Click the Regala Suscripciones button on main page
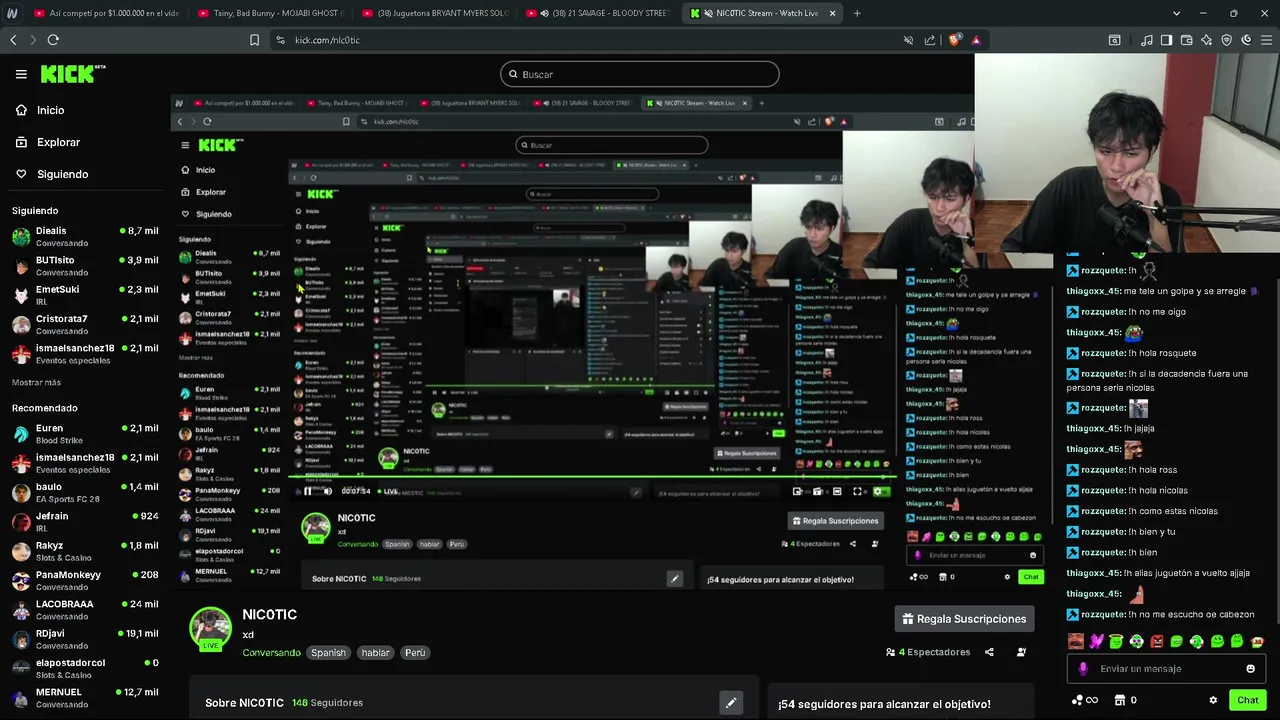Screen dimensions: 1280x720 click(x=964, y=619)
